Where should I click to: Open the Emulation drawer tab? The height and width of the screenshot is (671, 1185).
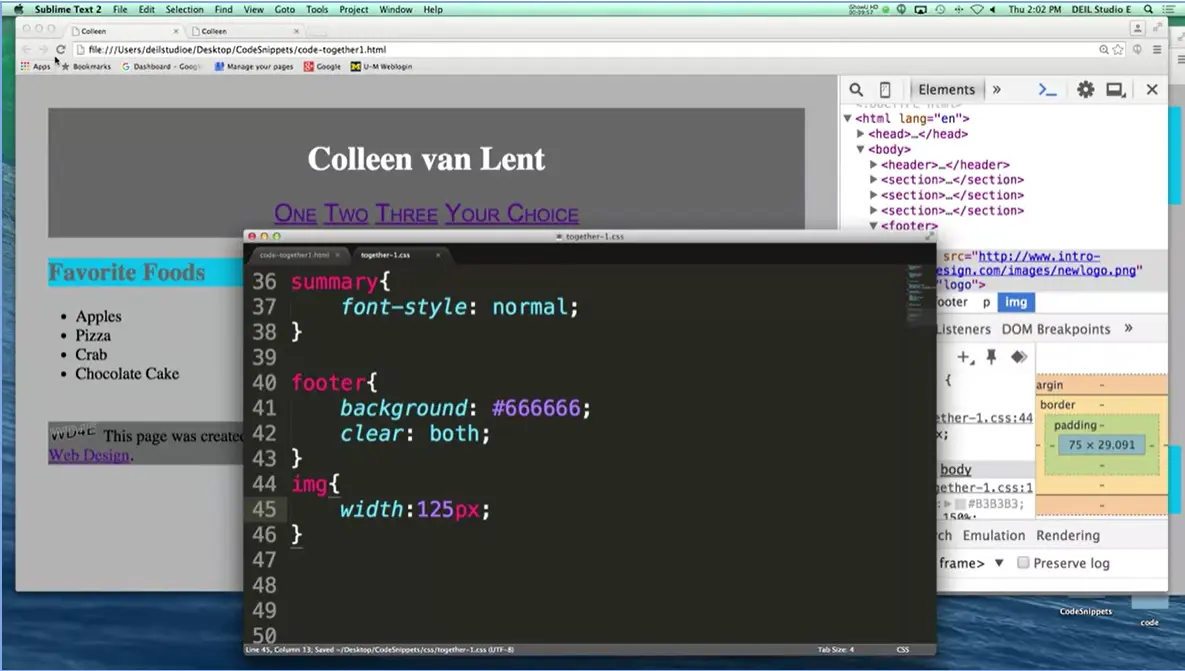click(993, 535)
